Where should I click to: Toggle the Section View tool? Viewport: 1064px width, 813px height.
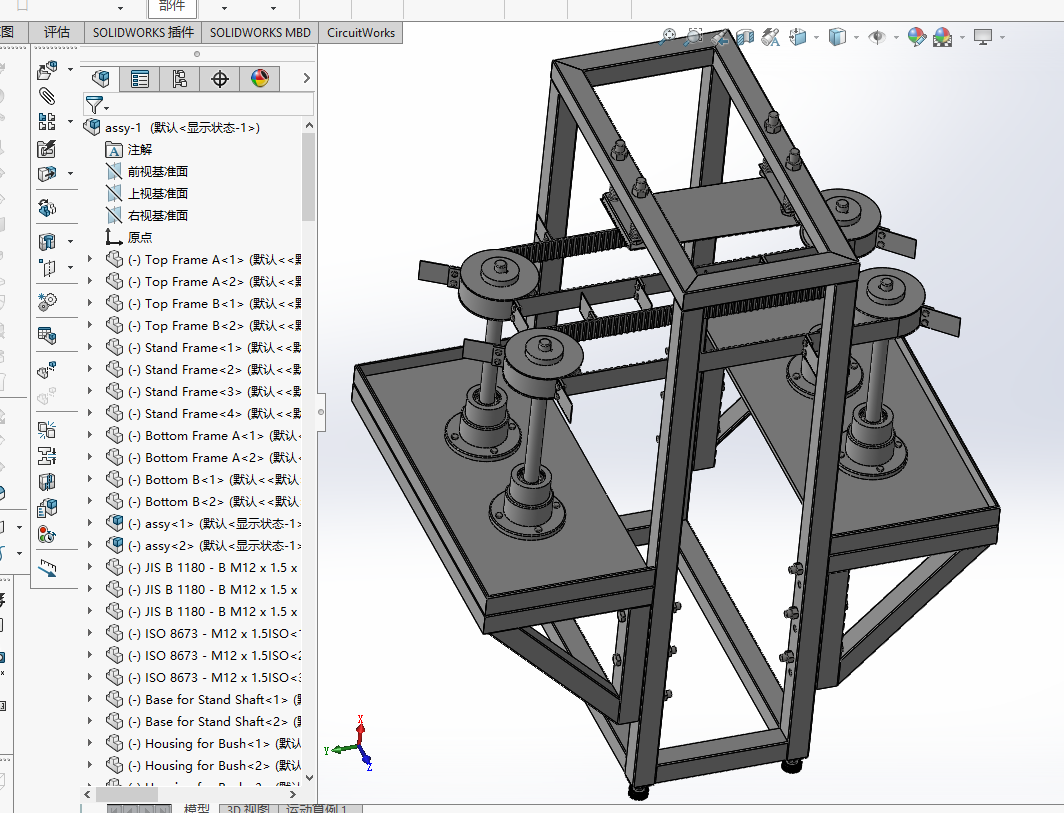745,37
